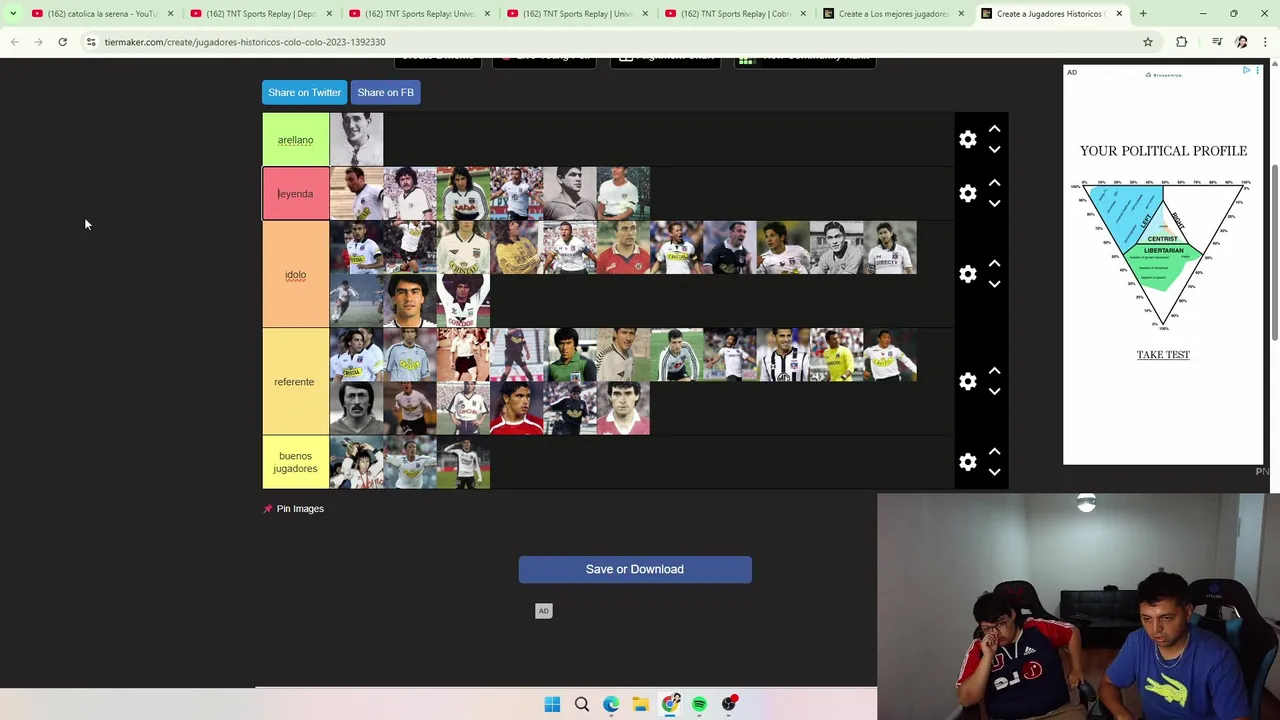Open AdChoices icon on political ad

point(1247,71)
